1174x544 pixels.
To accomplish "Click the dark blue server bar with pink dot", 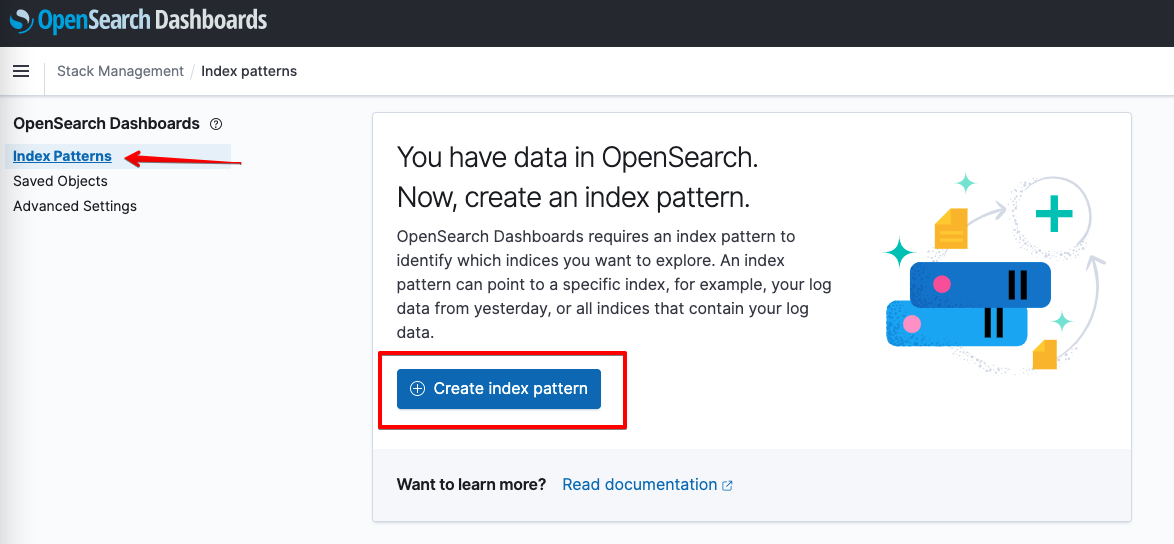I will click(x=980, y=285).
